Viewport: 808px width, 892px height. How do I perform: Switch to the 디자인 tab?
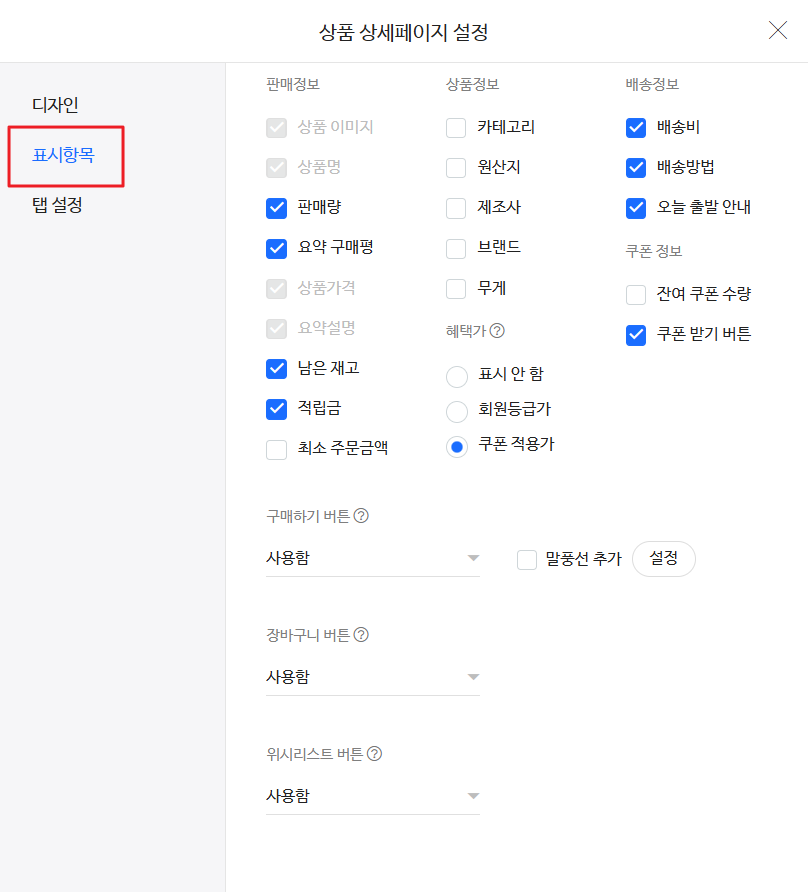click(55, 105)
